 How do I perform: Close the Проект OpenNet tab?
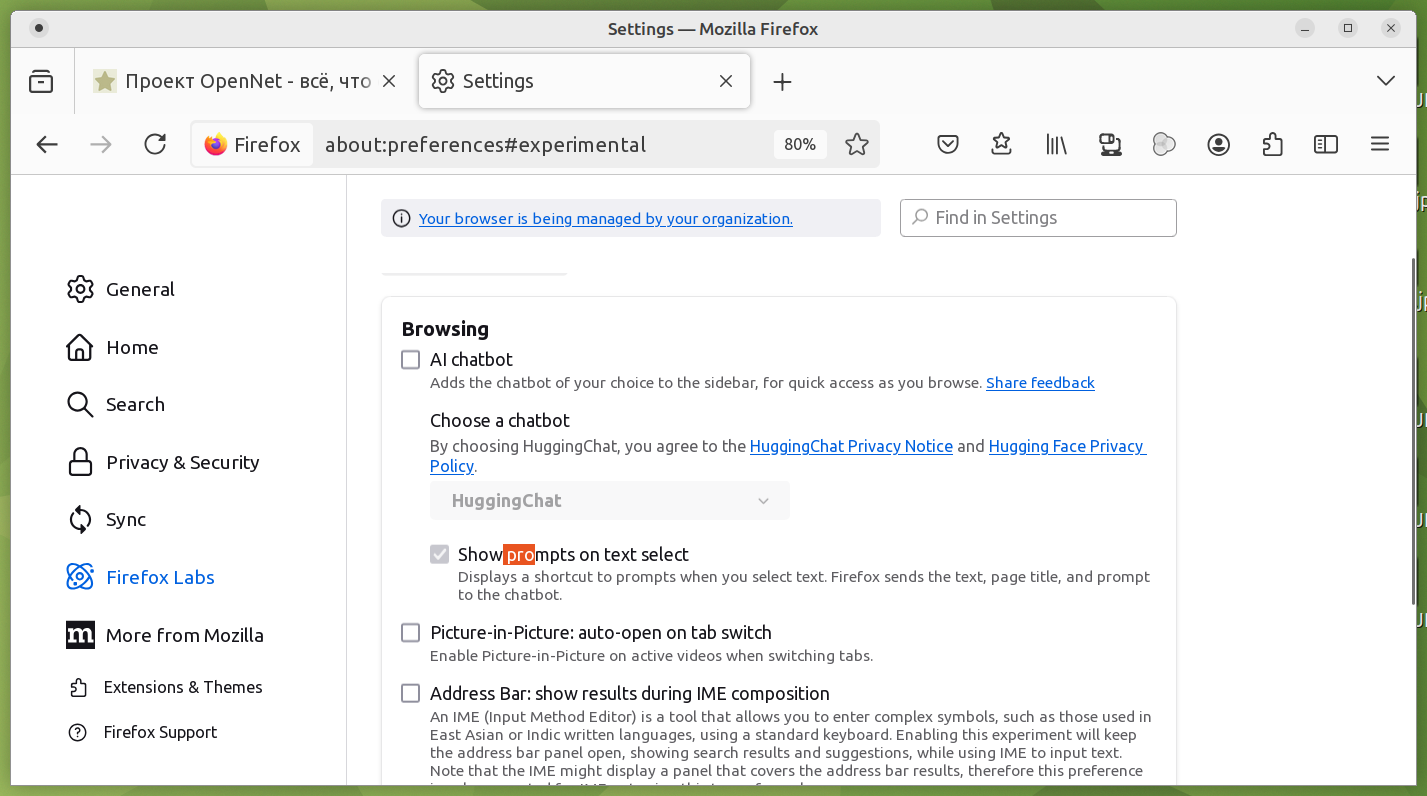coord(390,82)
